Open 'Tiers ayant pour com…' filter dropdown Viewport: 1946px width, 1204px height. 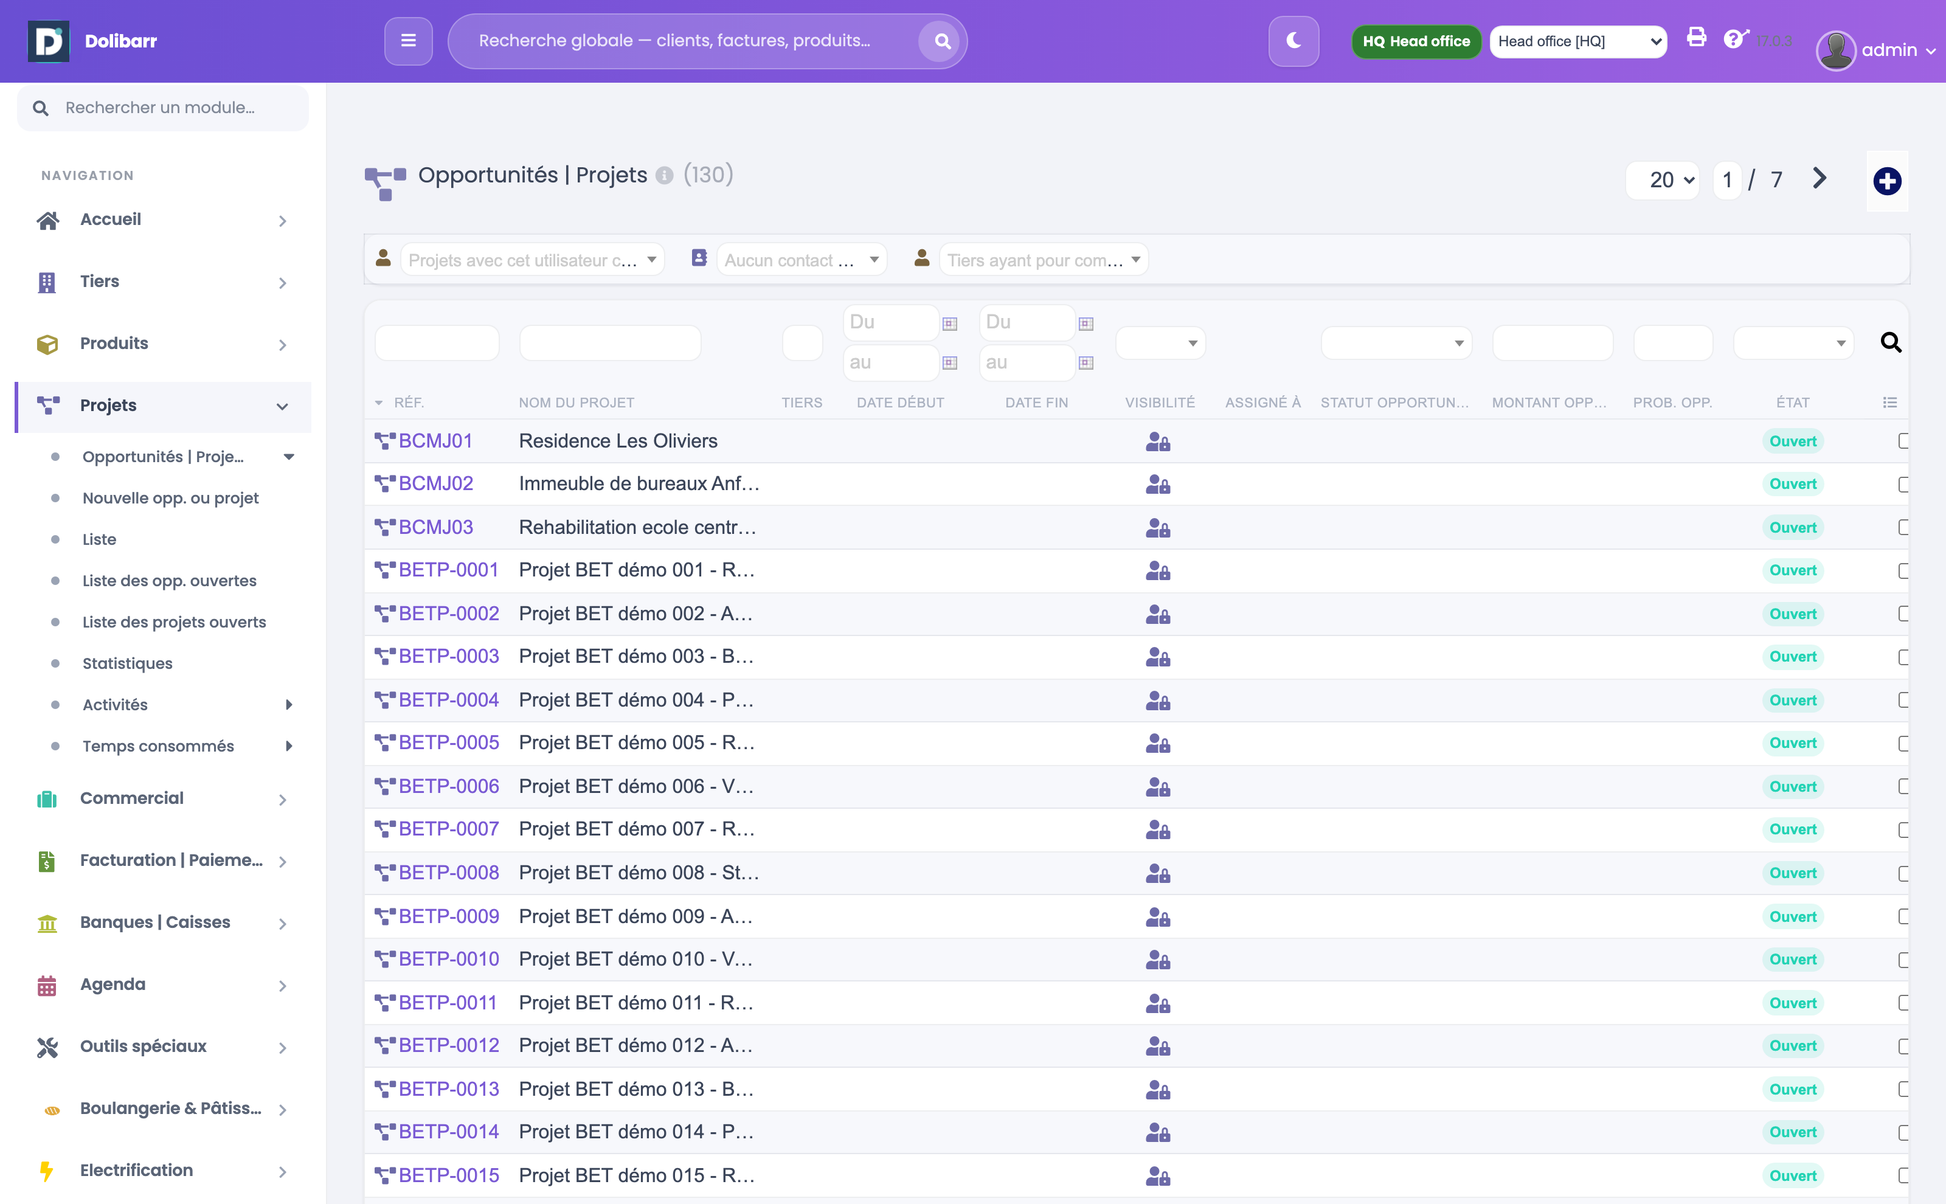(x=1043, y=260)
